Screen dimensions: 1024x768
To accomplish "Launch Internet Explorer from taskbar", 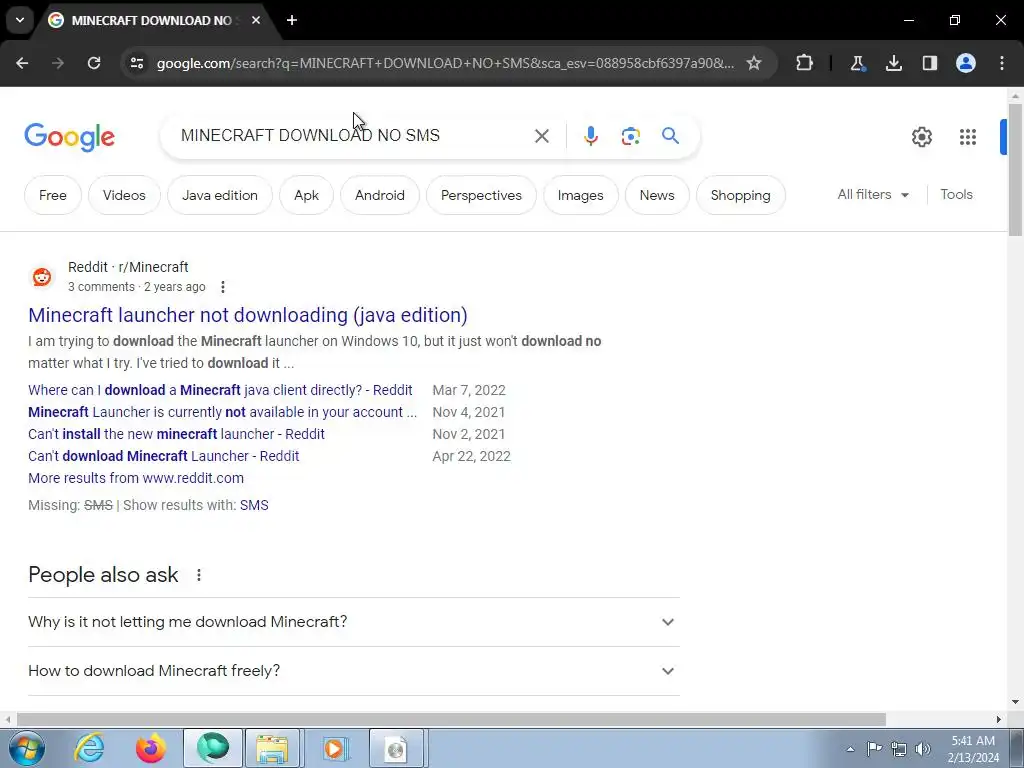I will (x=89, y=748).
